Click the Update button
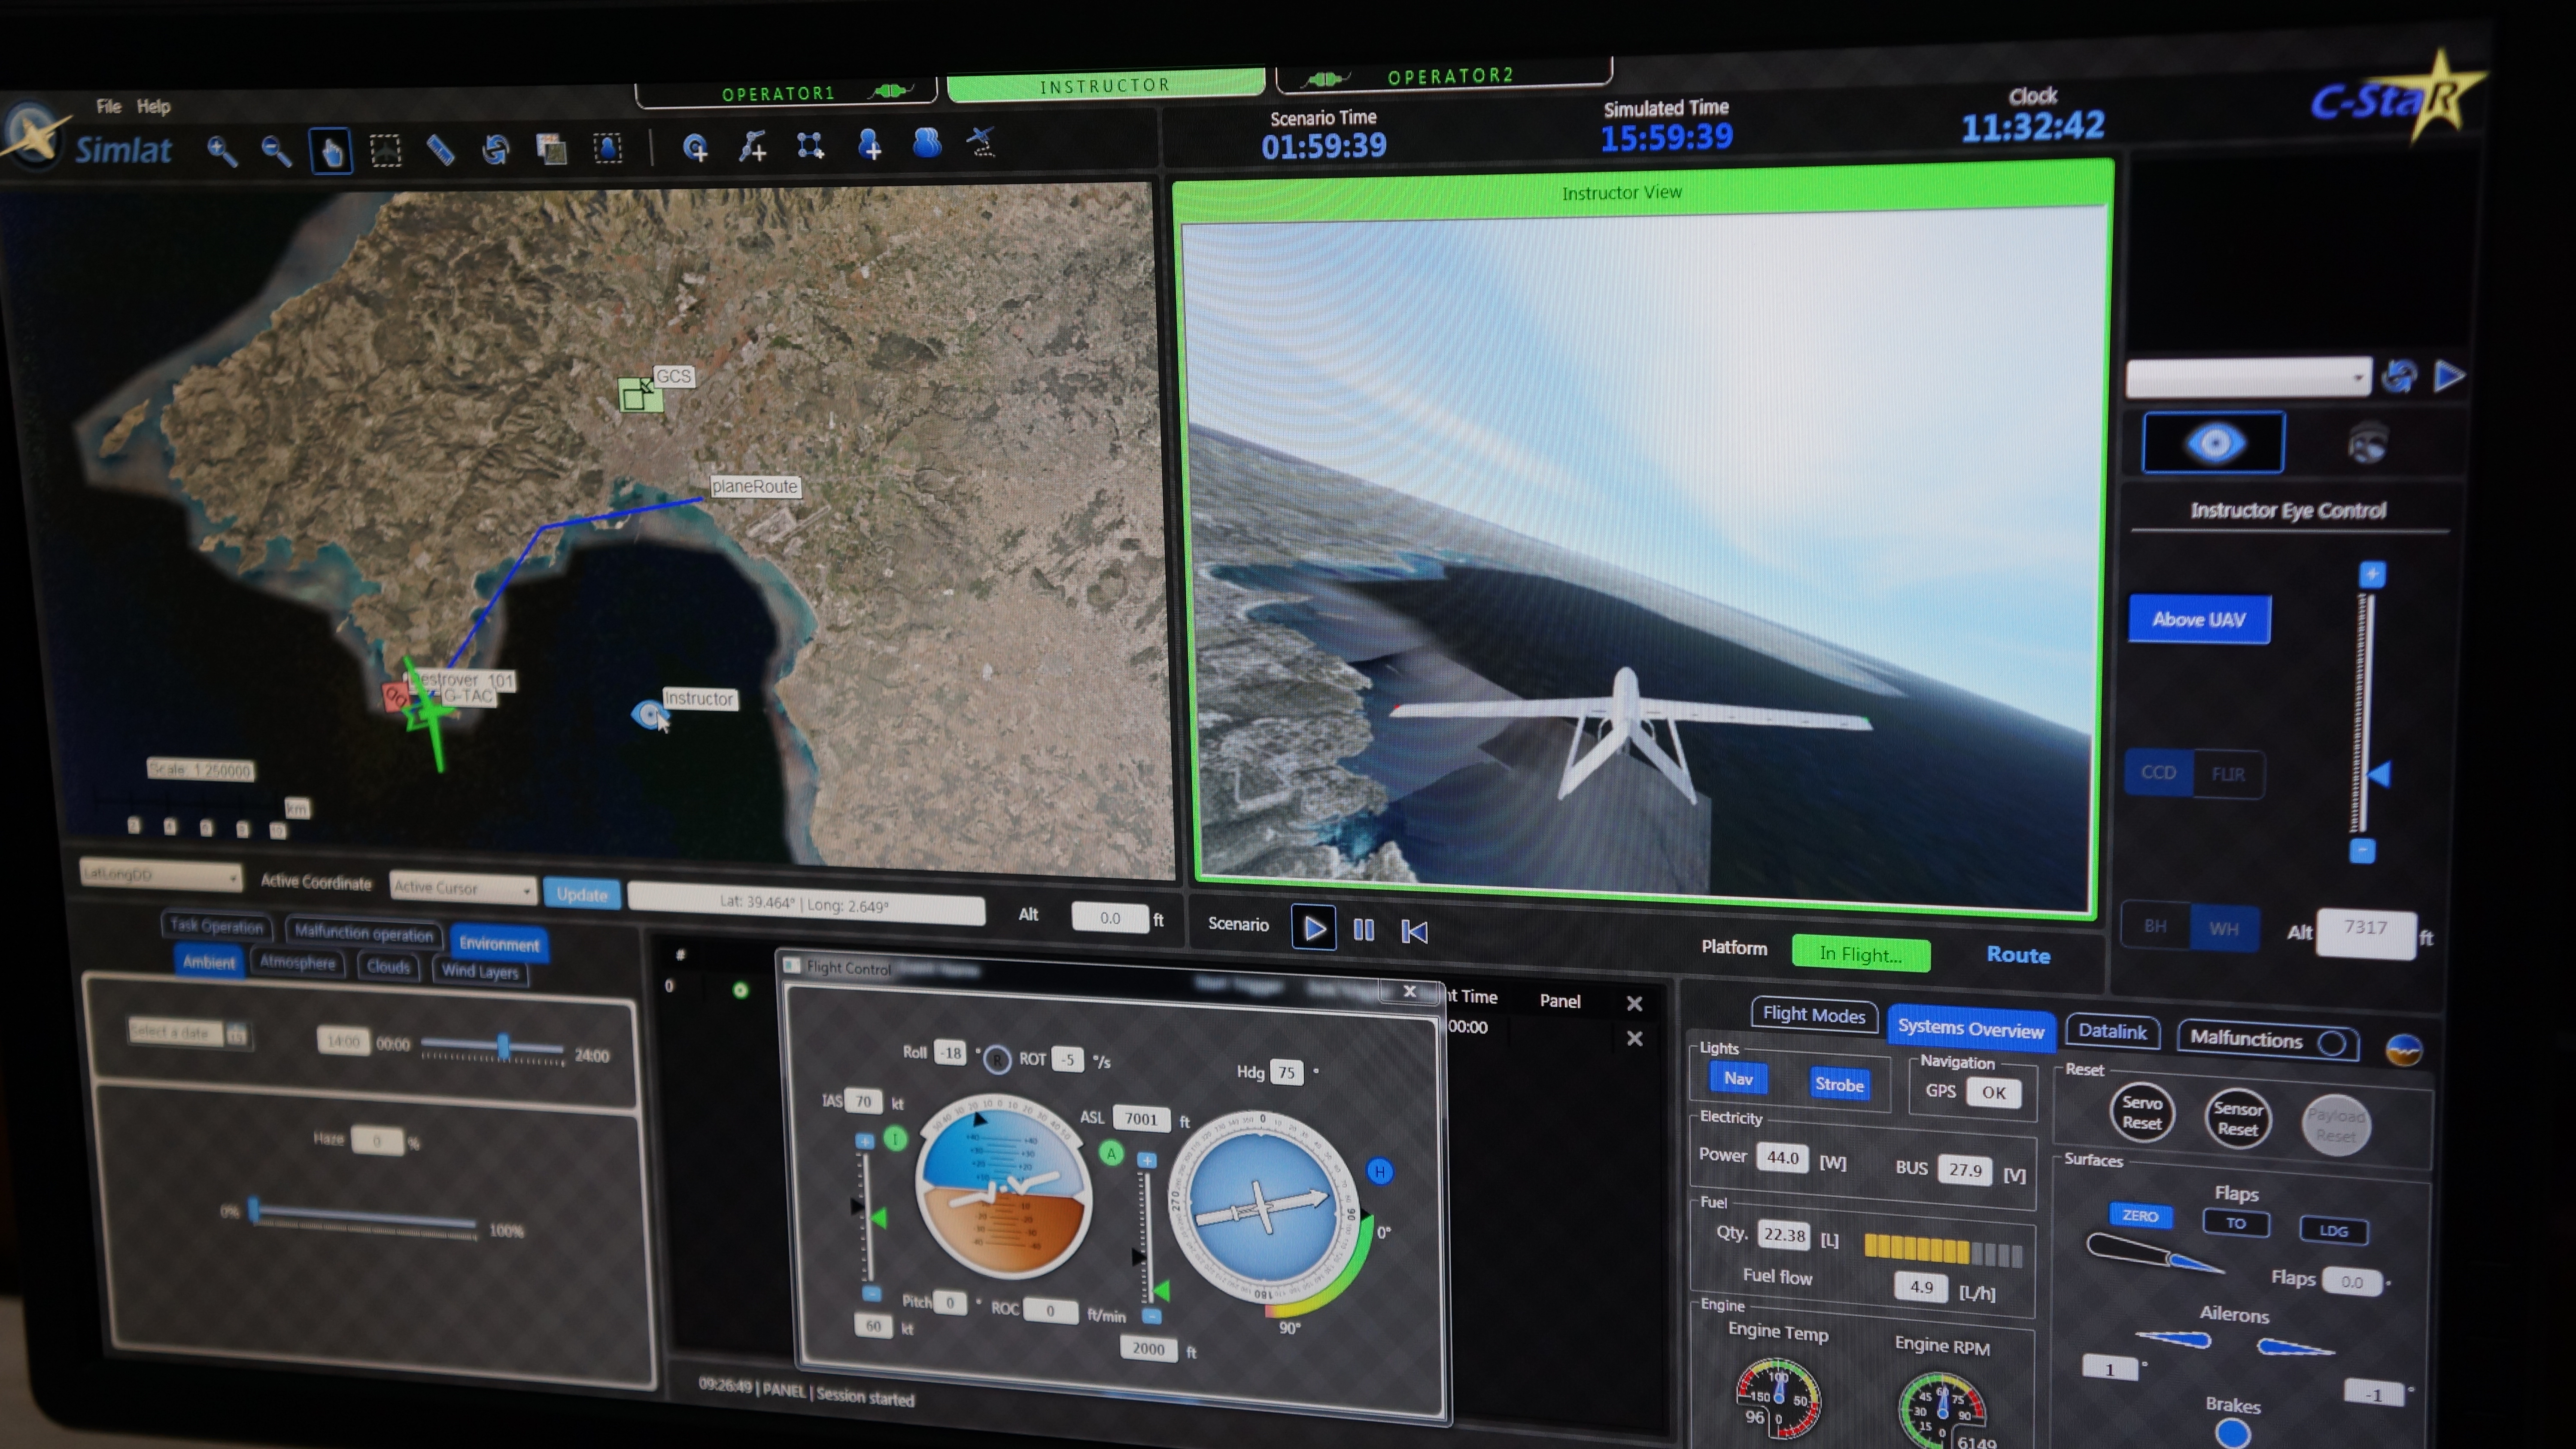2576x1449 pixels. 582,894
